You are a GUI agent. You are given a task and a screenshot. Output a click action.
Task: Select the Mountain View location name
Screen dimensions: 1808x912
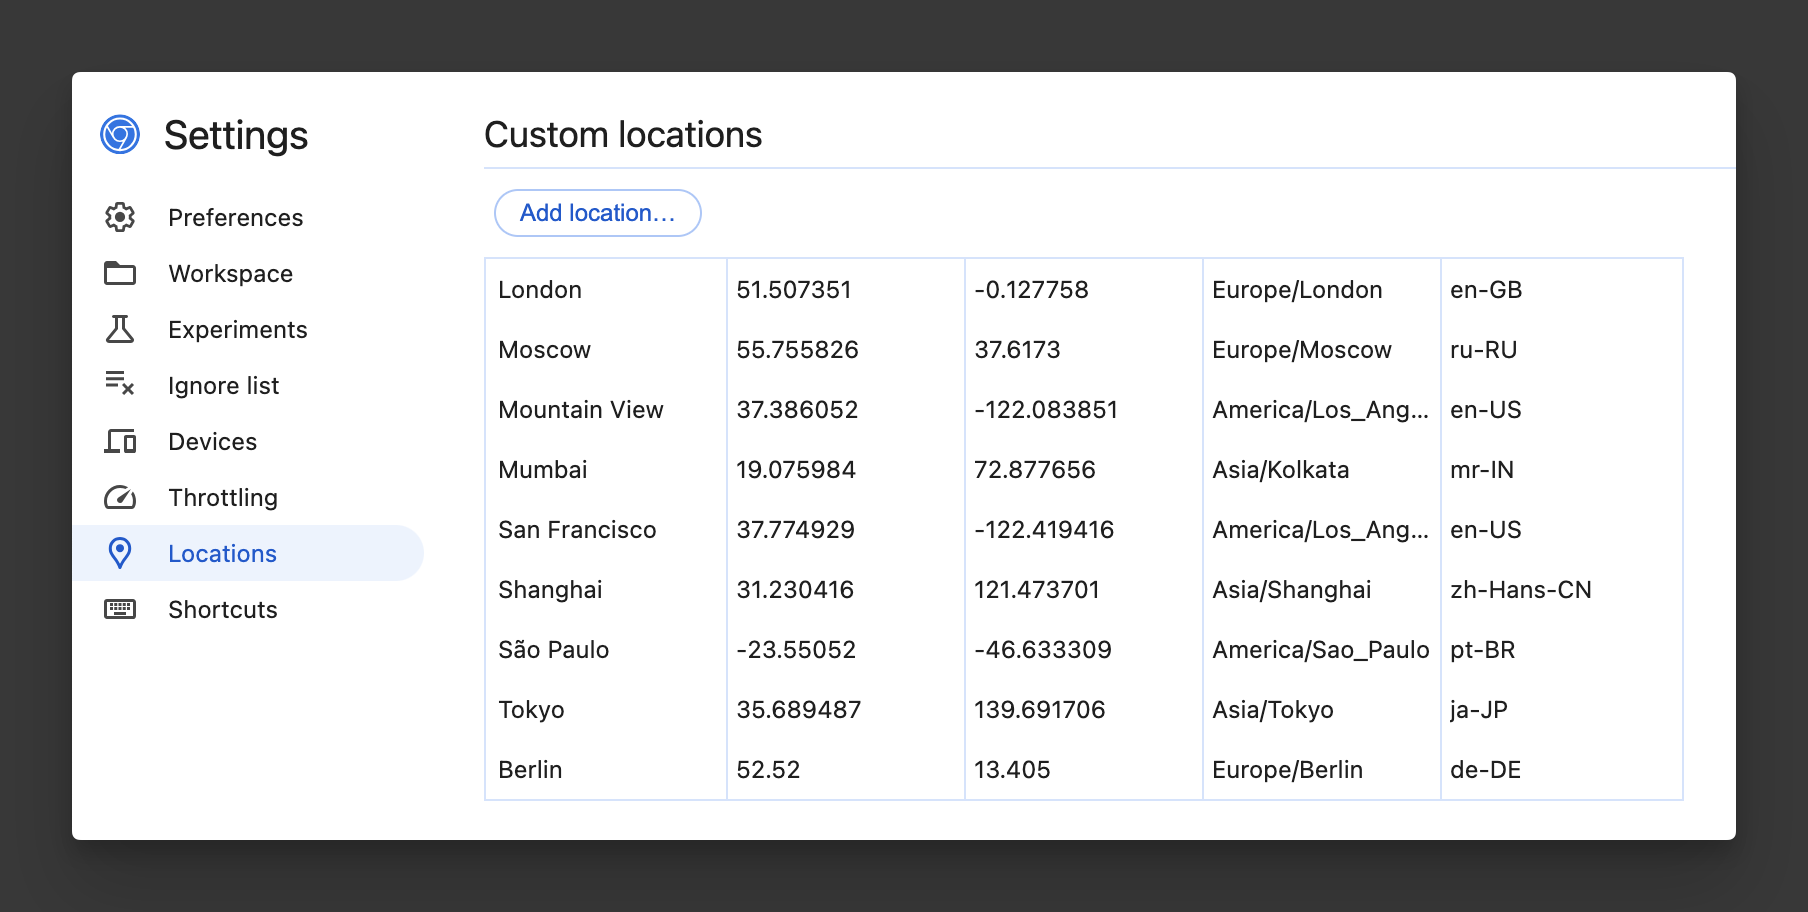tap(581, 410)
